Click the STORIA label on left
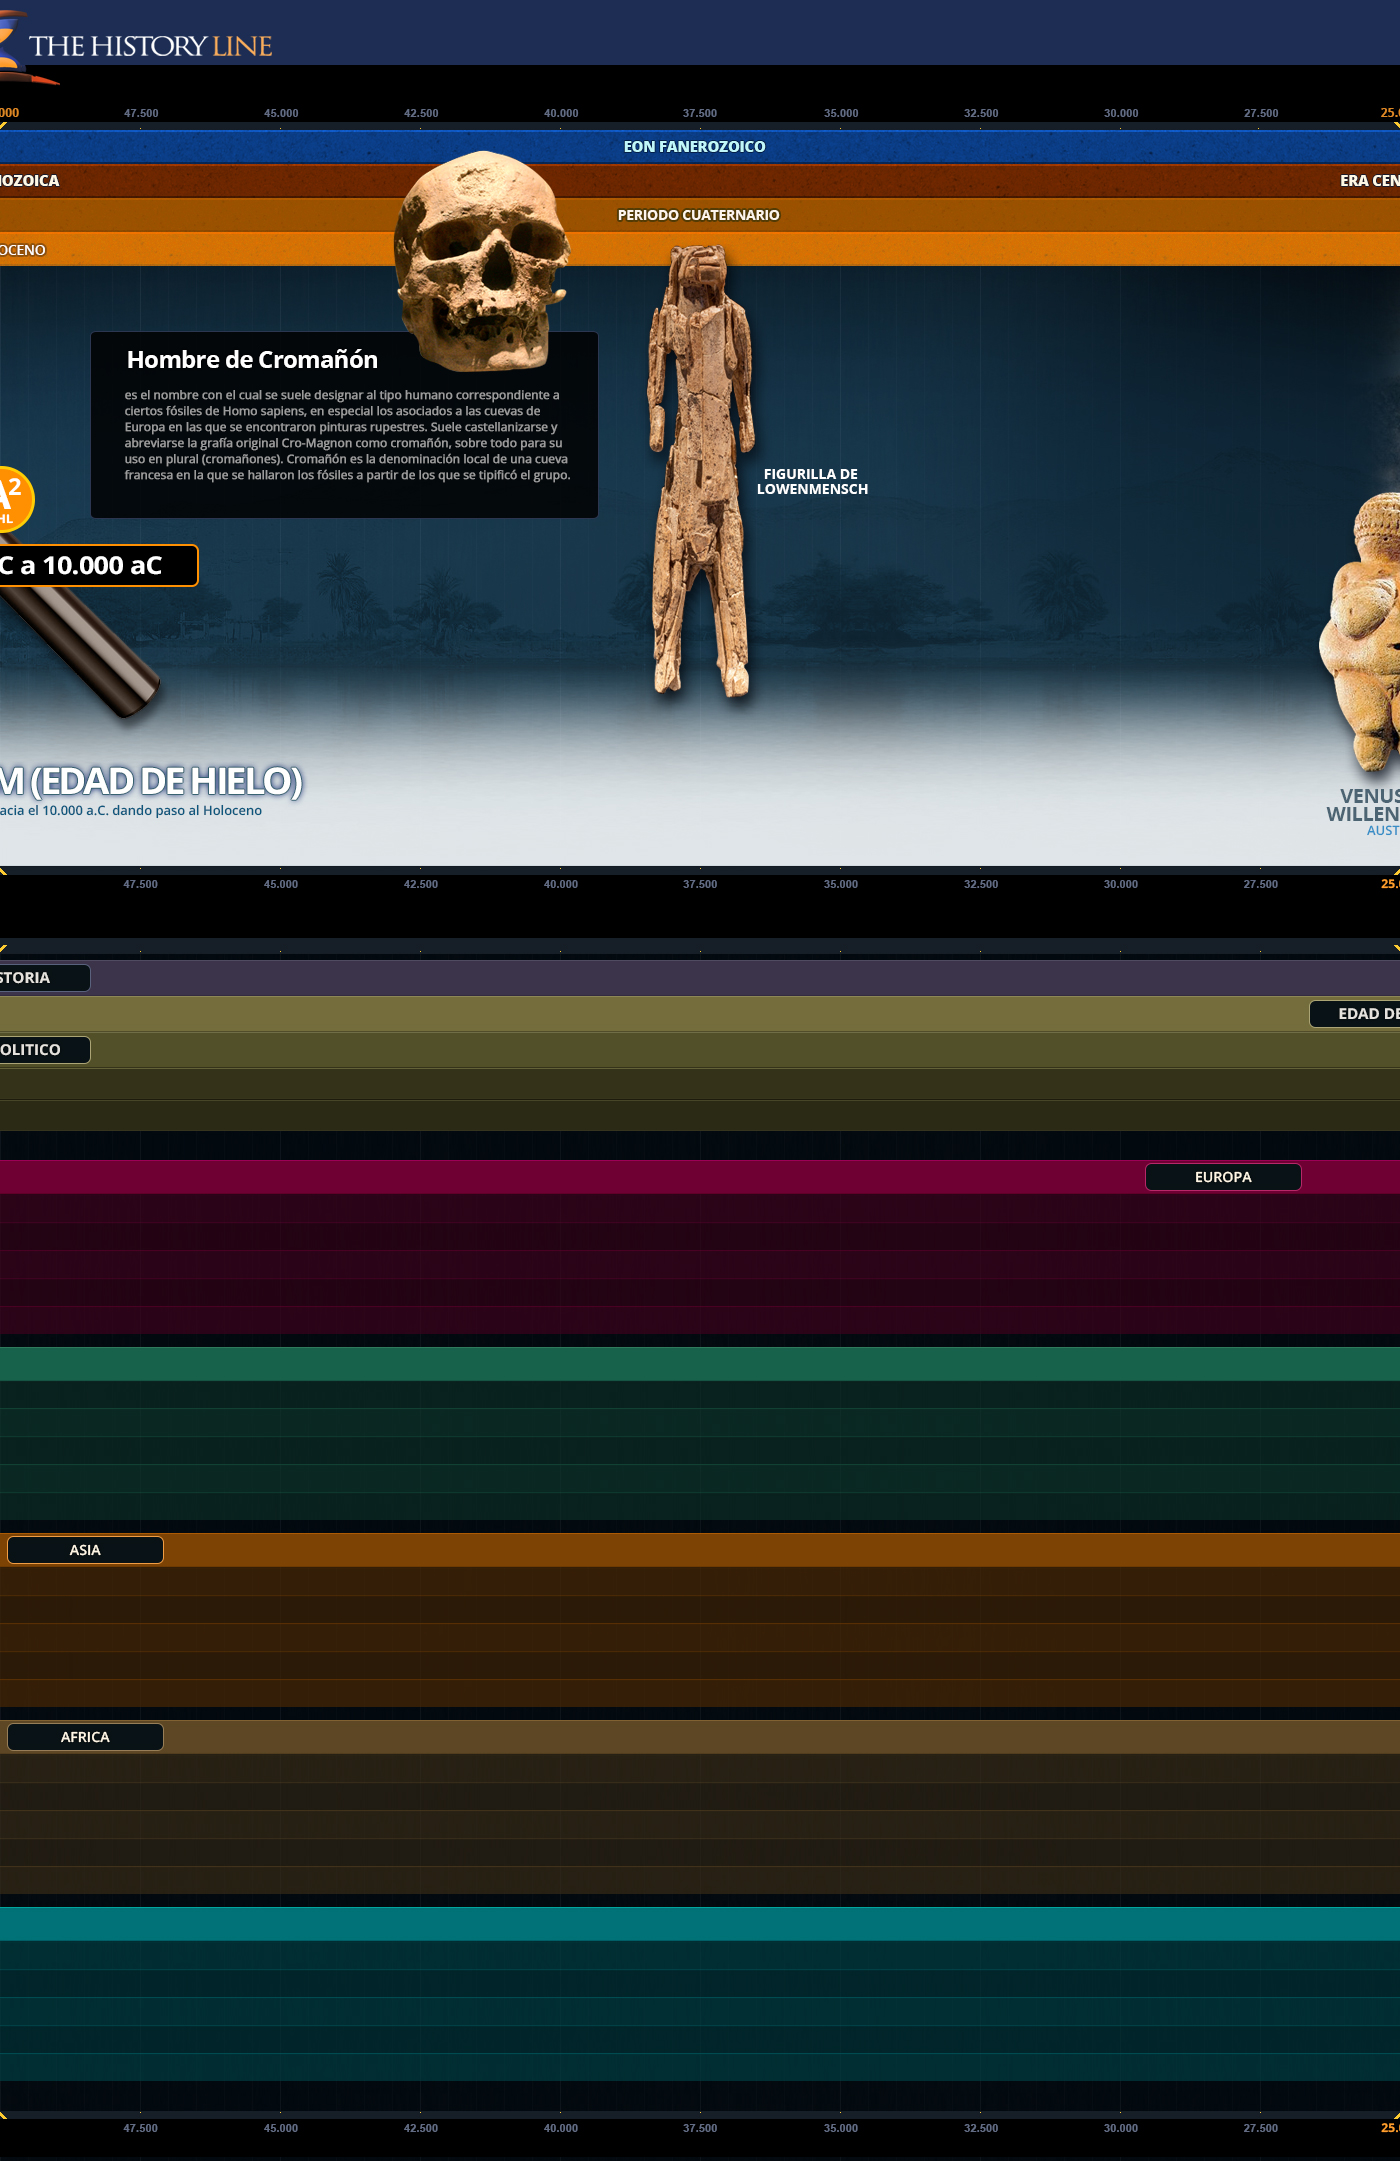This screenshot has height=2161, width=1400. (x=45, y=978)
